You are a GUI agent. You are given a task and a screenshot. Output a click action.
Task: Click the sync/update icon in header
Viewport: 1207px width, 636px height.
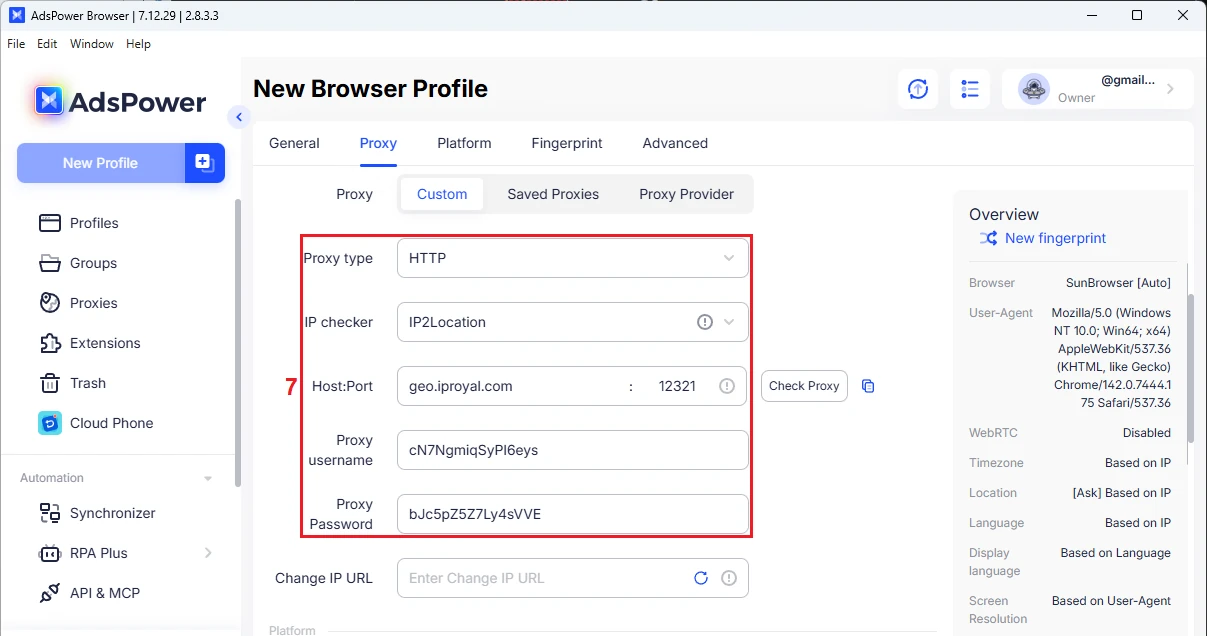tap(917, 89)
